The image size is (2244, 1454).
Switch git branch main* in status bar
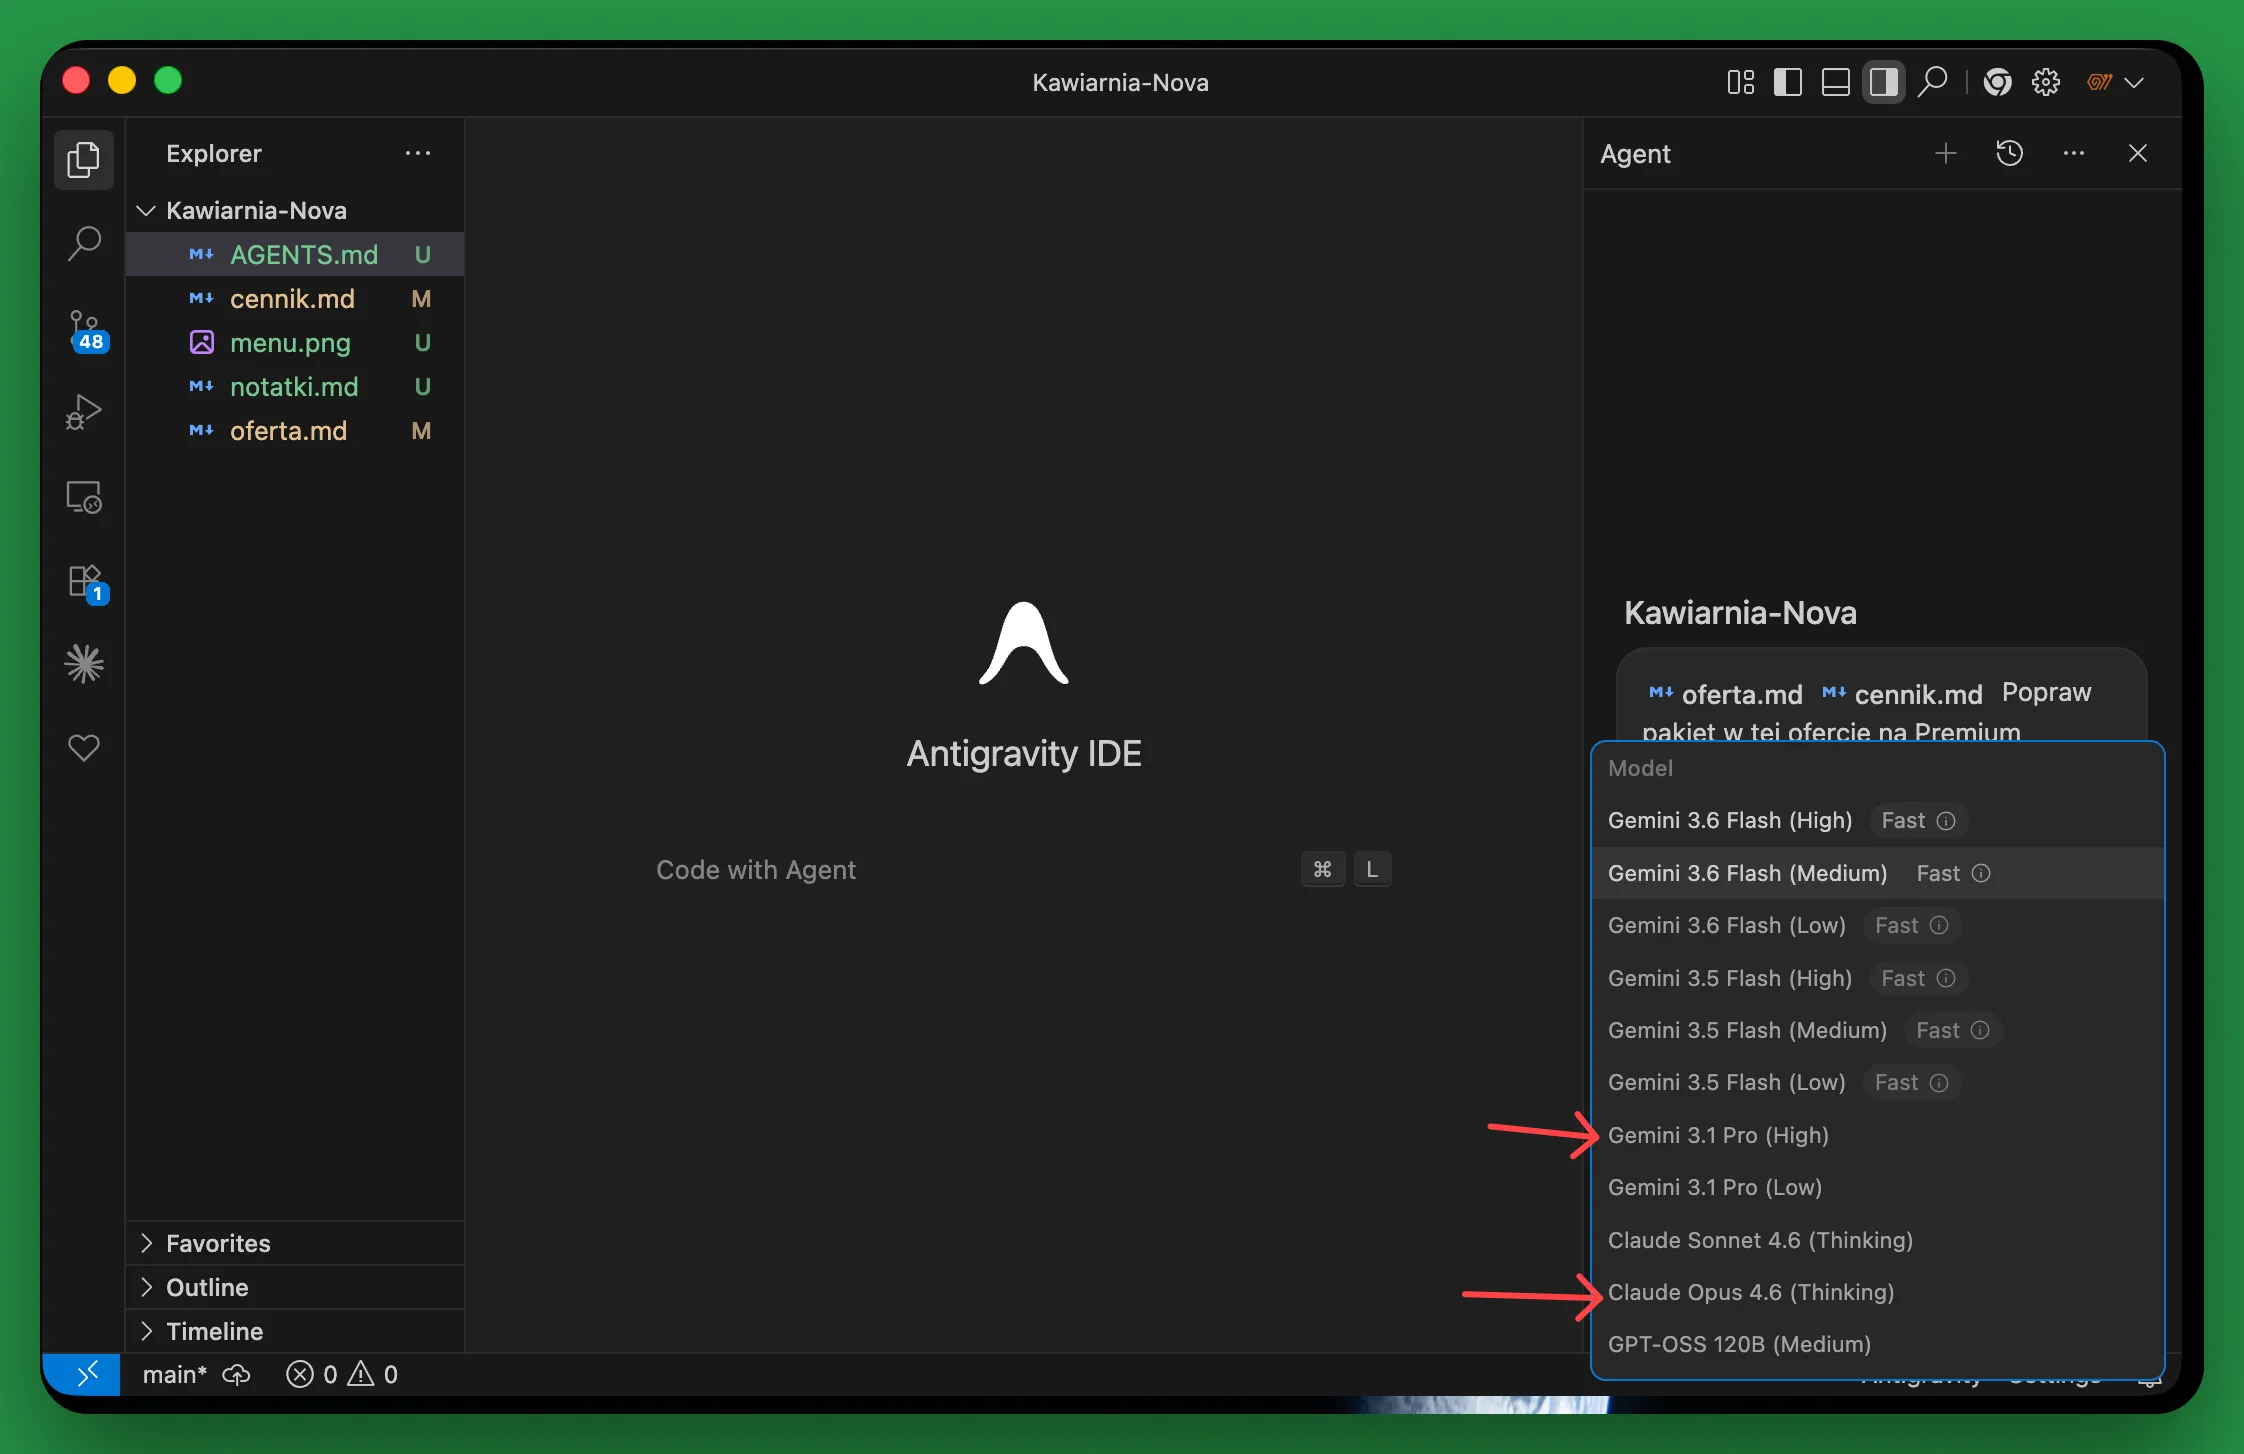[175, 1374]
